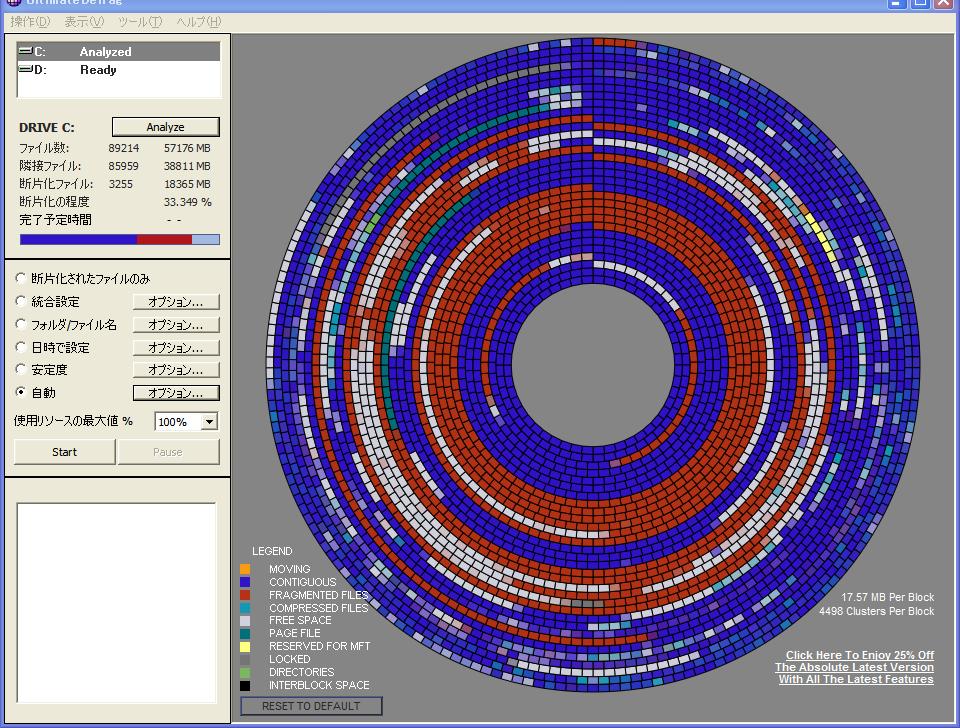Click the 'Ready' status of drive D:
Image resolution: width=960 pixels, height=728 pixels.
98,70
